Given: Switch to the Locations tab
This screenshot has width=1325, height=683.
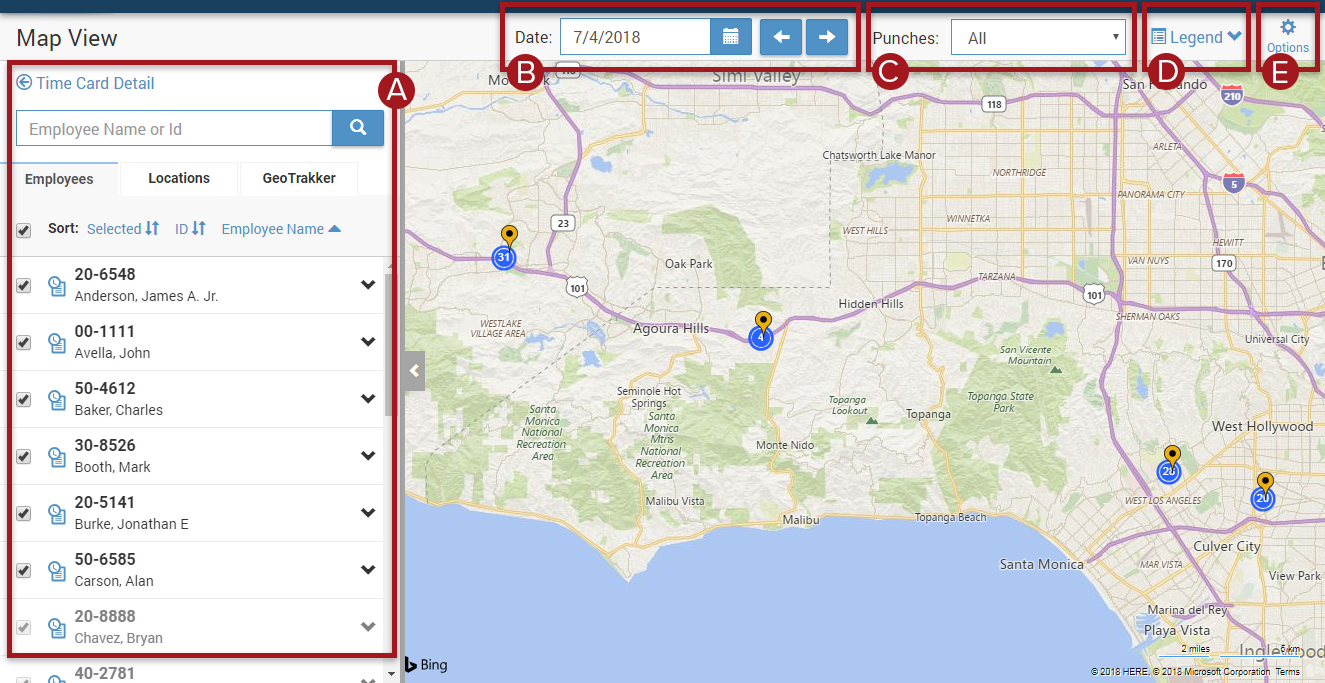Looking at the screenshot, I should point(179,179).
